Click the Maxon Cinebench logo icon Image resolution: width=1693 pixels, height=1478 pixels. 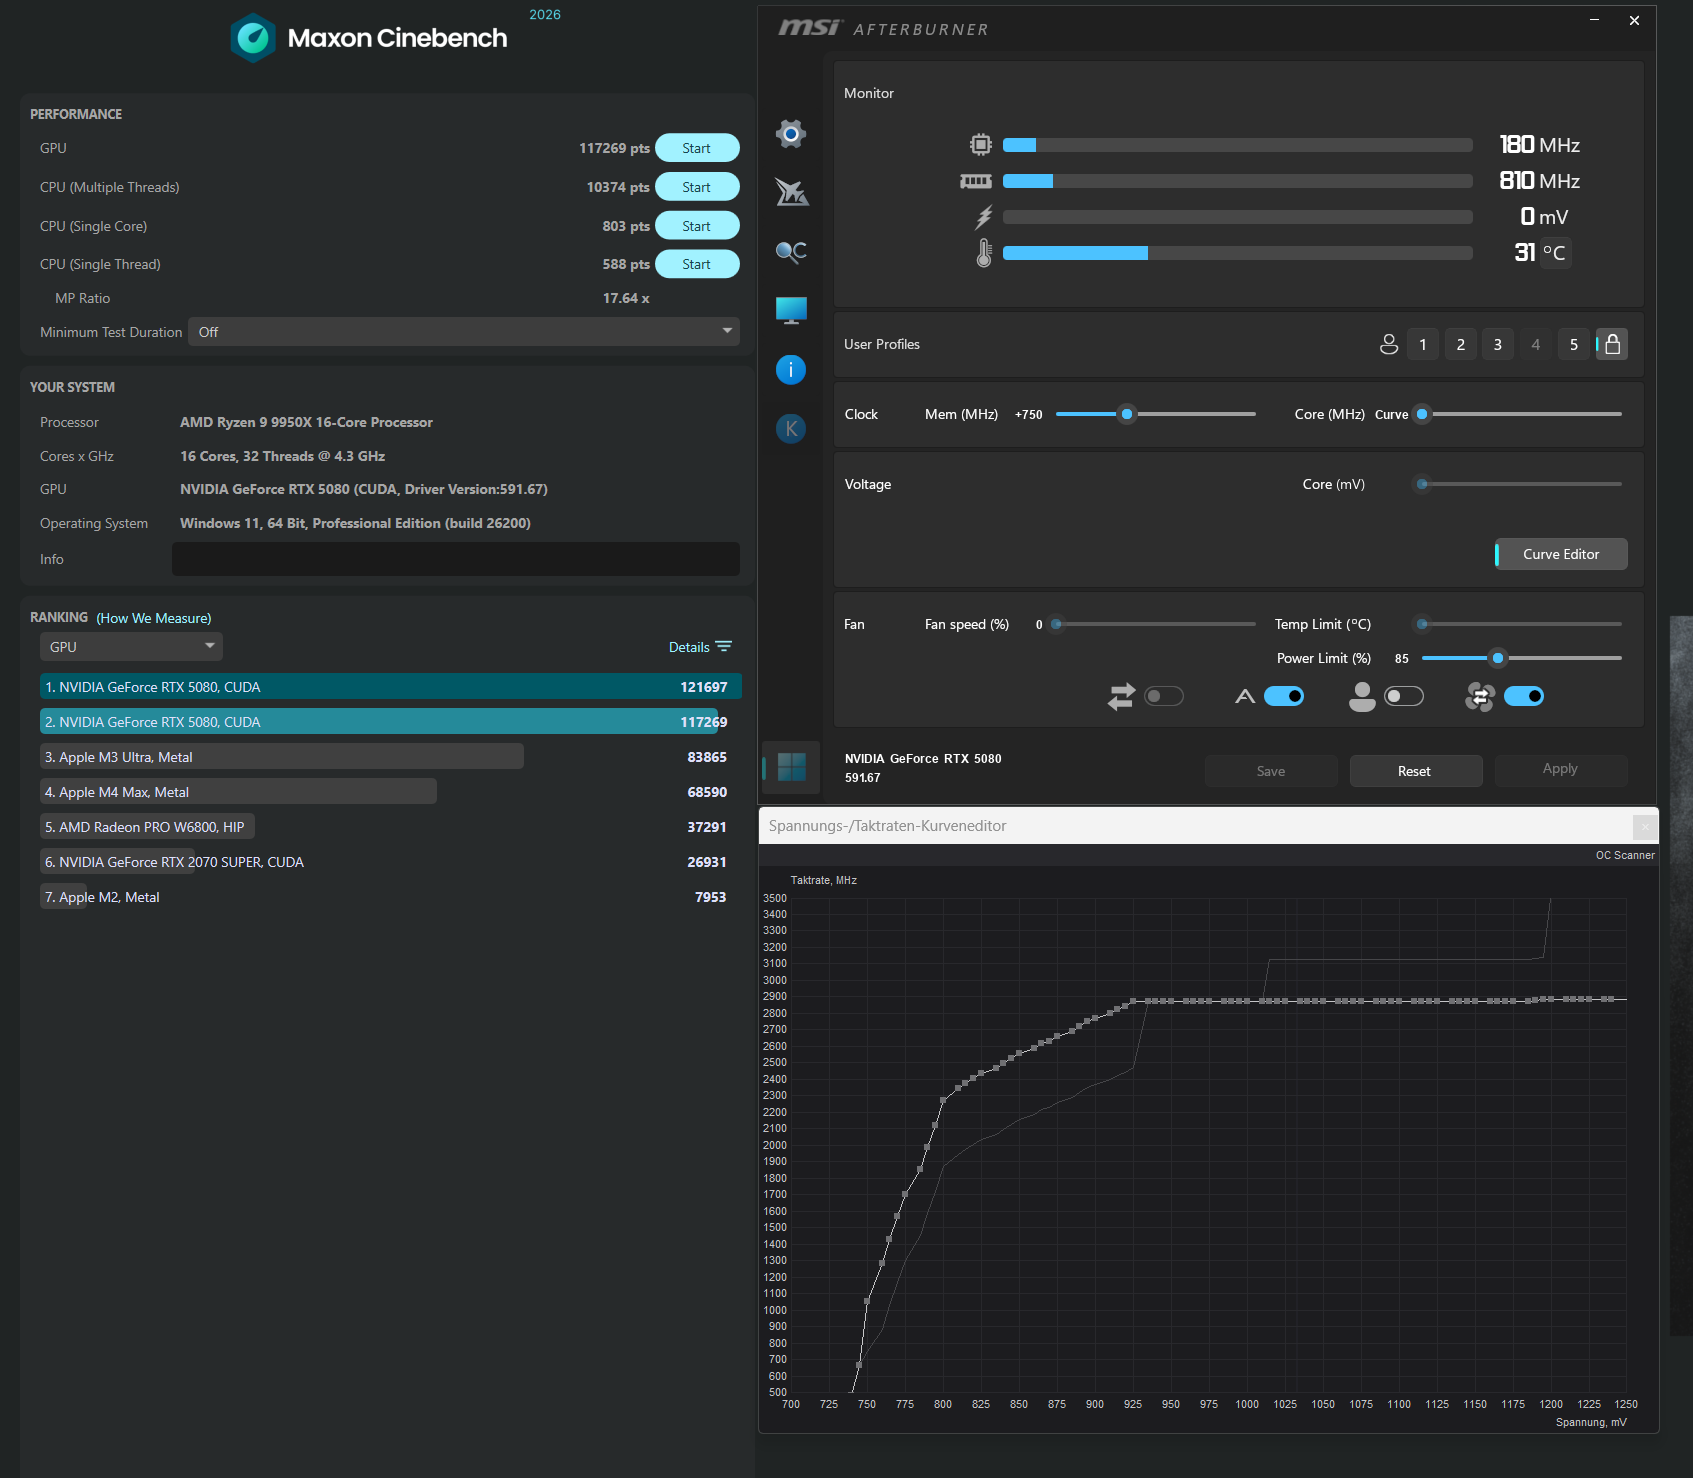coord(253,38)
